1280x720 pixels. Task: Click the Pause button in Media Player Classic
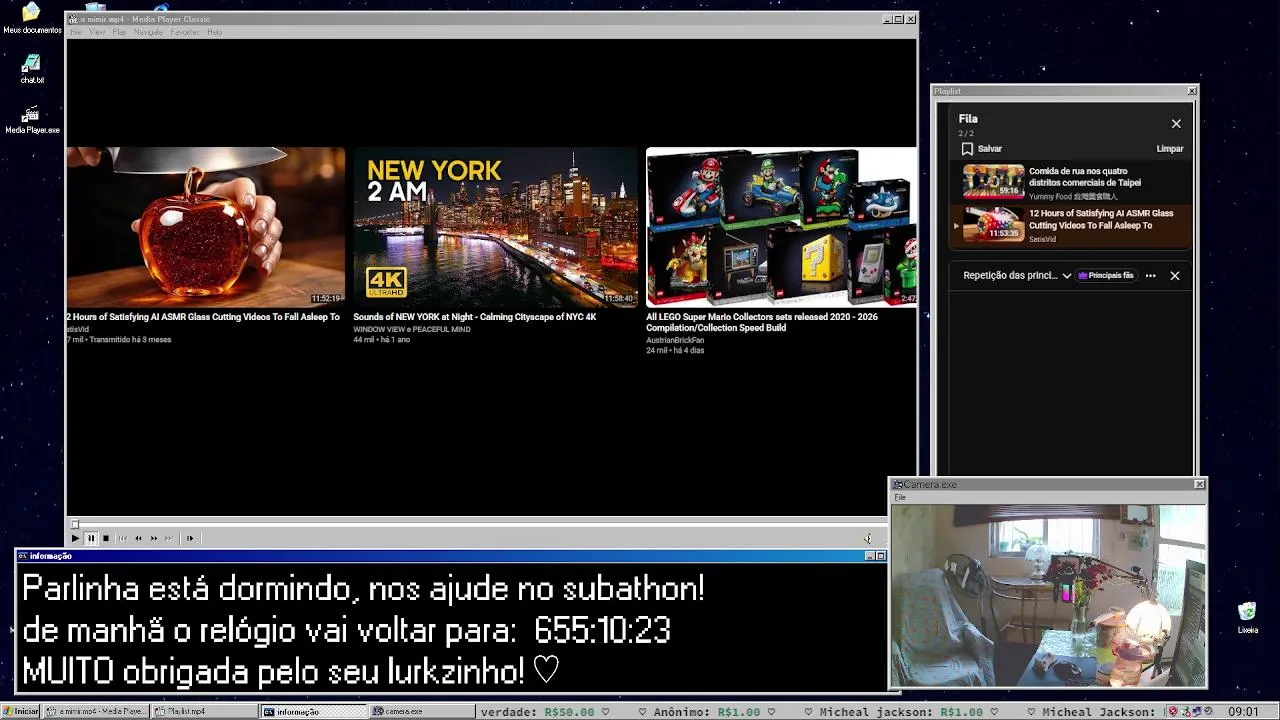click(91, 538)
